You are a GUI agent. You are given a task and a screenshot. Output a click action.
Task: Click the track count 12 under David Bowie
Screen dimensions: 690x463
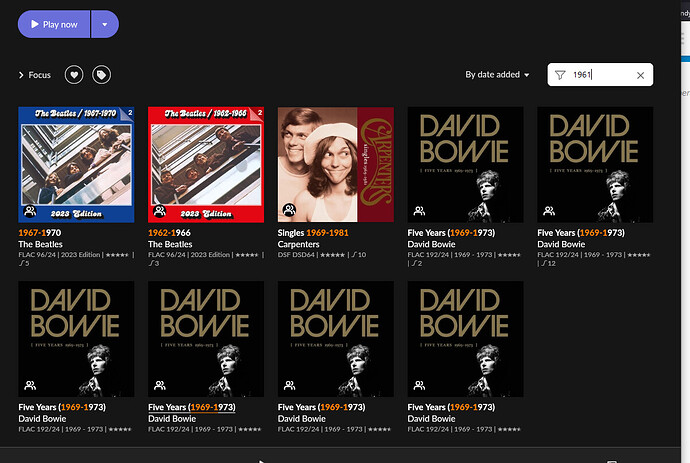point(548,263)
